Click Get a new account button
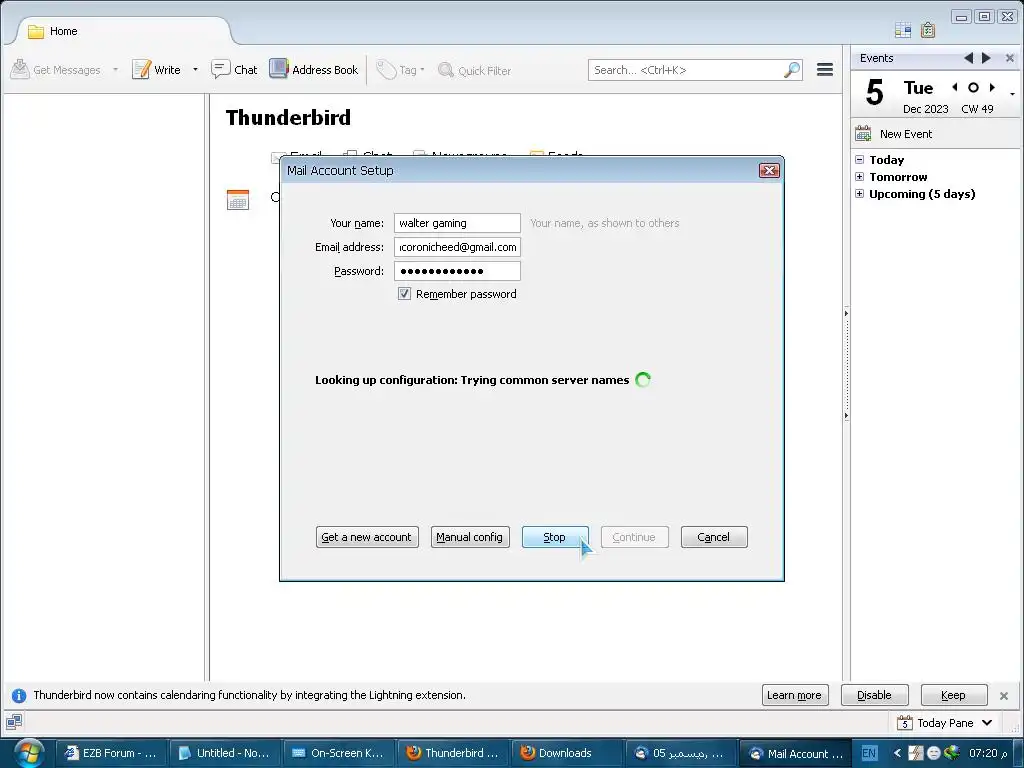This screenshot has height=768, width=1024. tap(367, 537)
